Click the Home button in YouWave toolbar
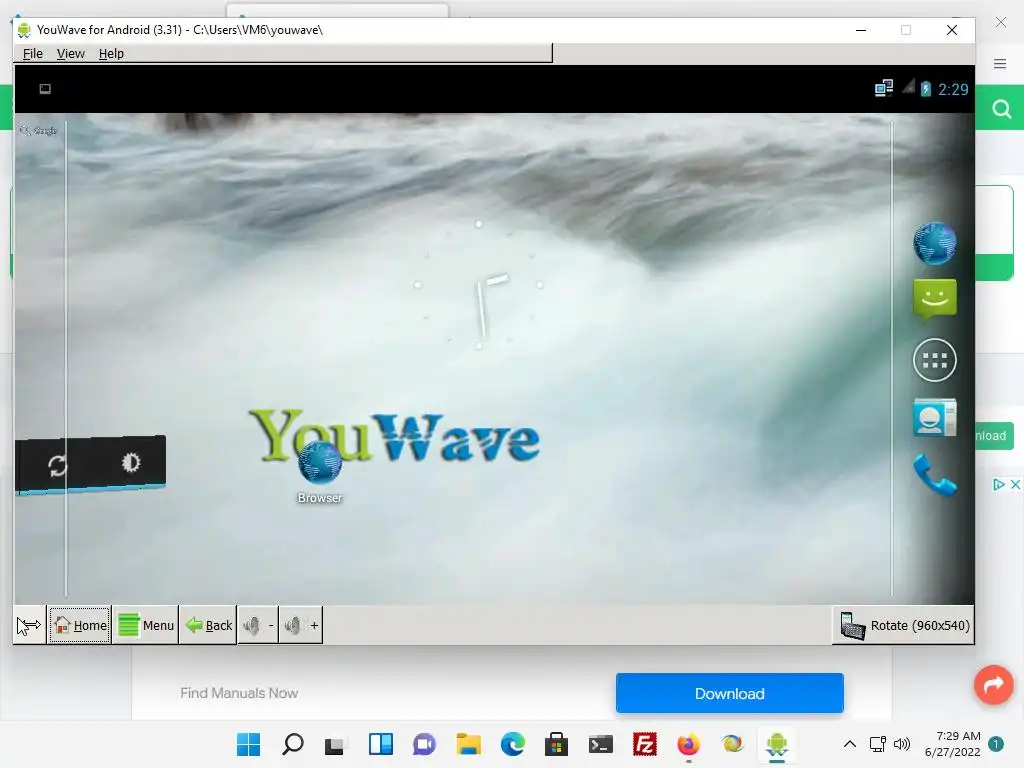1024x768 pixels. [x=80, y=625]
